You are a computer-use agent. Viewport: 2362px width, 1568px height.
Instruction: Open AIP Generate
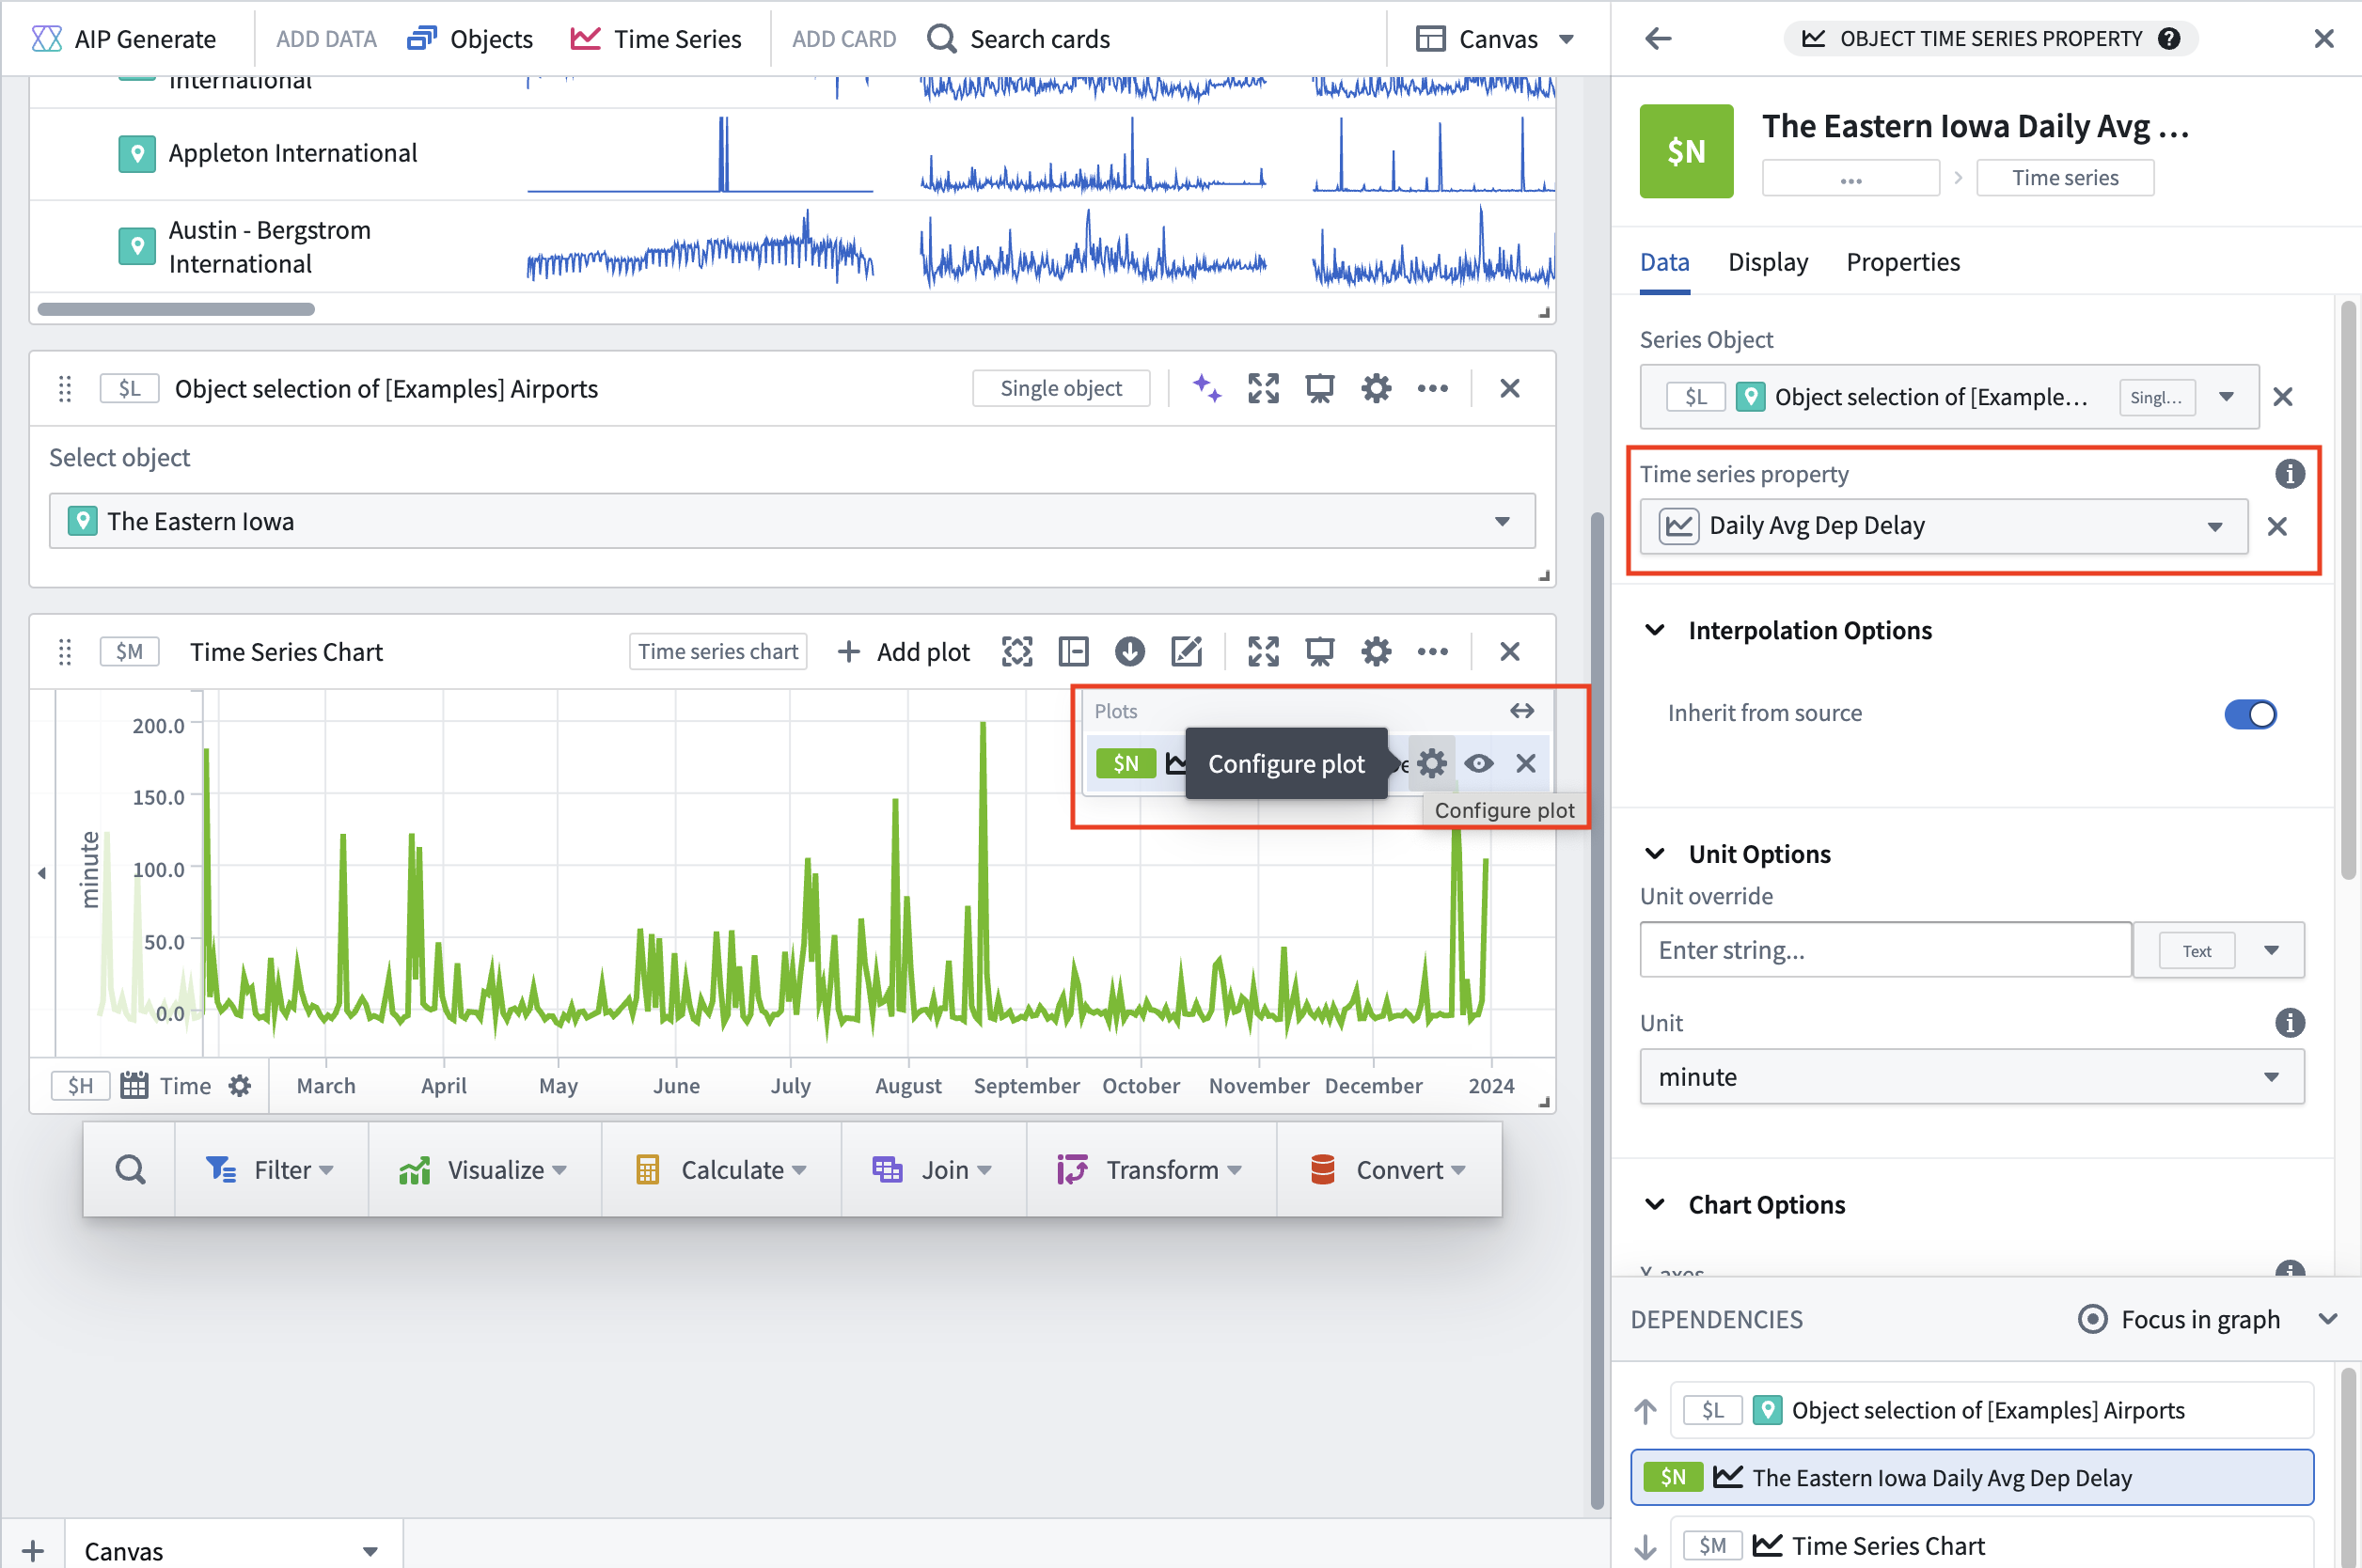click(x=124, y=38)
